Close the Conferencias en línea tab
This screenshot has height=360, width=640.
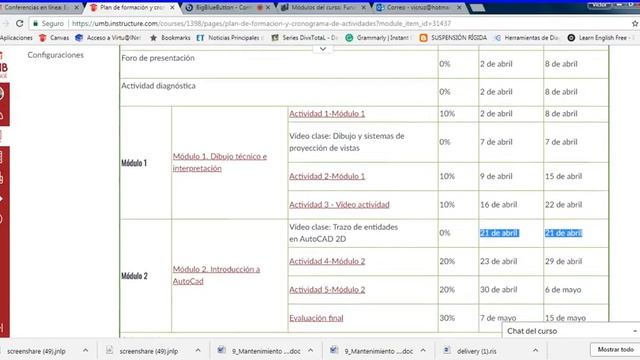(76, 7)
